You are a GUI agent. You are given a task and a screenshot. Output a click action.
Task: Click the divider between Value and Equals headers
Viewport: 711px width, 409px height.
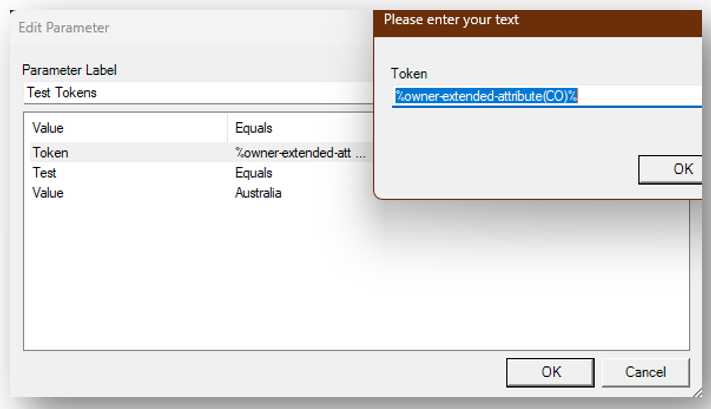pyautogui.click(x=228, y=128)
